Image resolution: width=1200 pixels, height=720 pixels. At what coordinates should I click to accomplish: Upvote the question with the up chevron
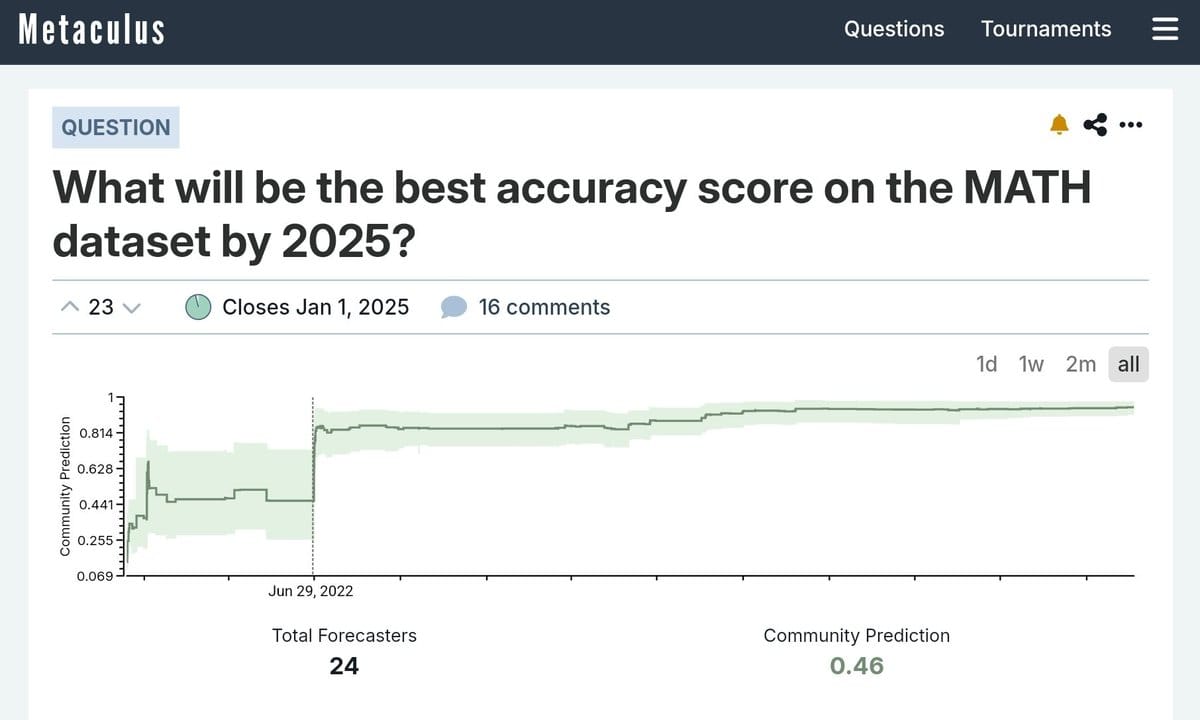(x=69, y=307)
